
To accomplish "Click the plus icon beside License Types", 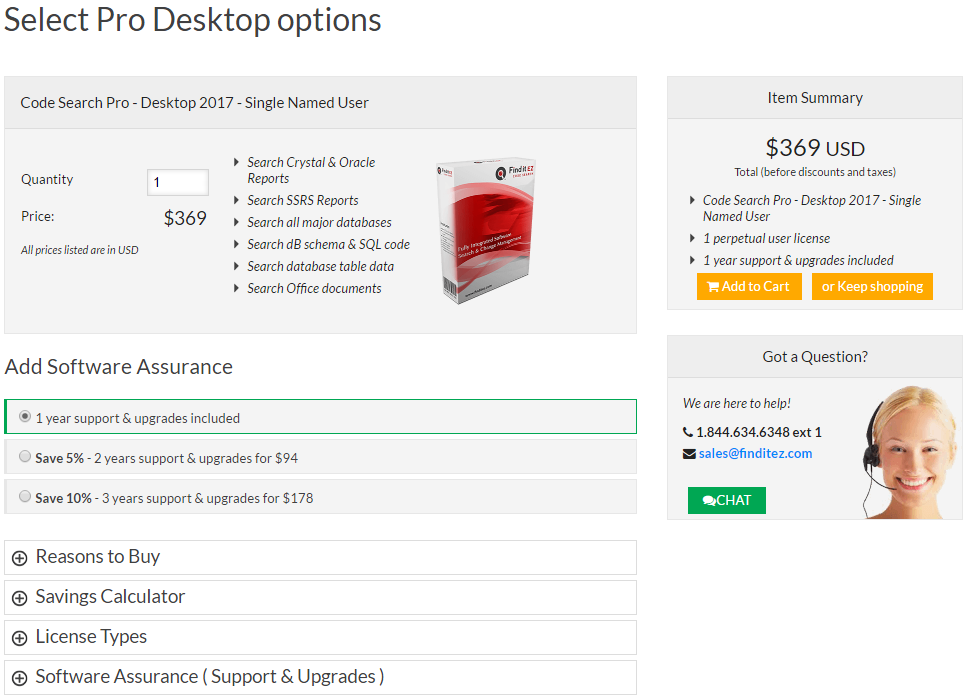I will pos(19,638).
